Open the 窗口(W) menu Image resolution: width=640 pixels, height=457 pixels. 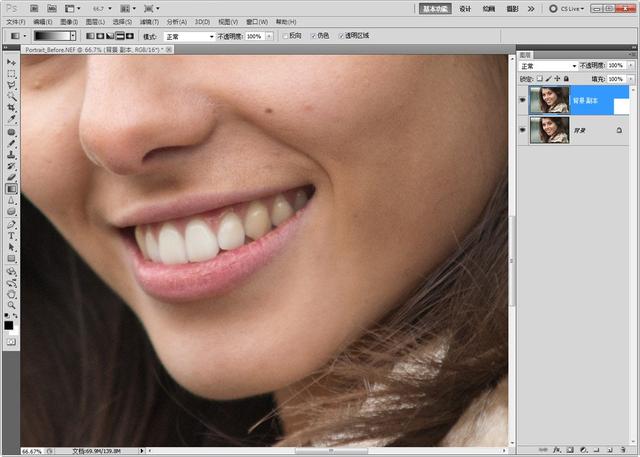click(x=257, y=22)
